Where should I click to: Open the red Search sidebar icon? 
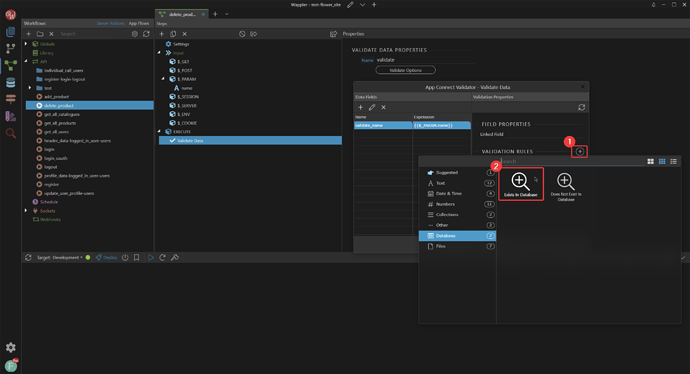tap(11, 133)
